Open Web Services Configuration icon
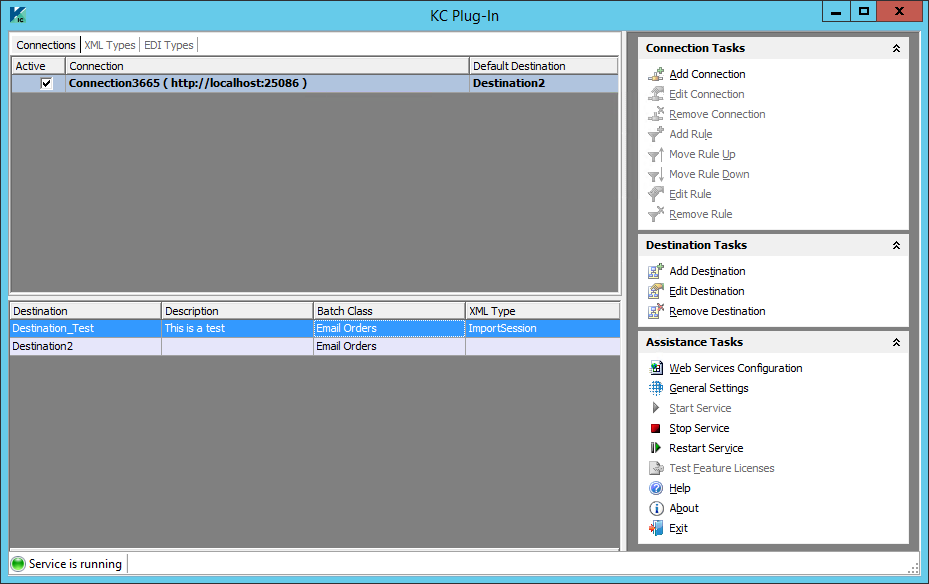The width and height of the screenshot is (929, 584). 656,368
